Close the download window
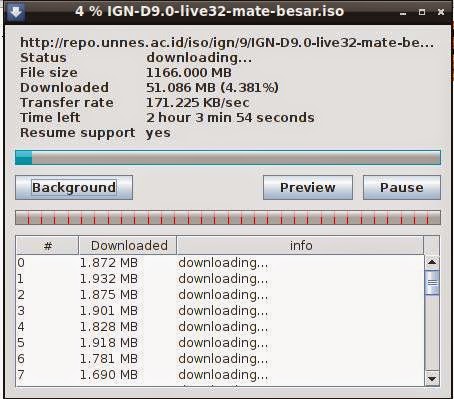The image size is (454, 399). (441, 12)
